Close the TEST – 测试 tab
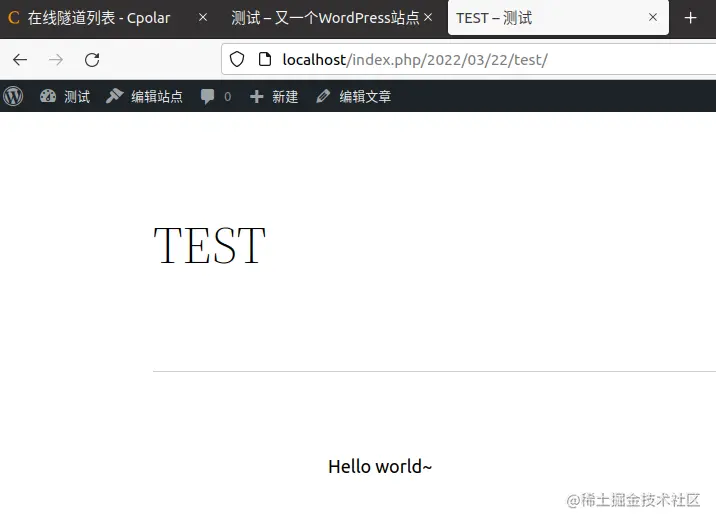Screen dimensions: 716x524 click(x=653, y=18)
